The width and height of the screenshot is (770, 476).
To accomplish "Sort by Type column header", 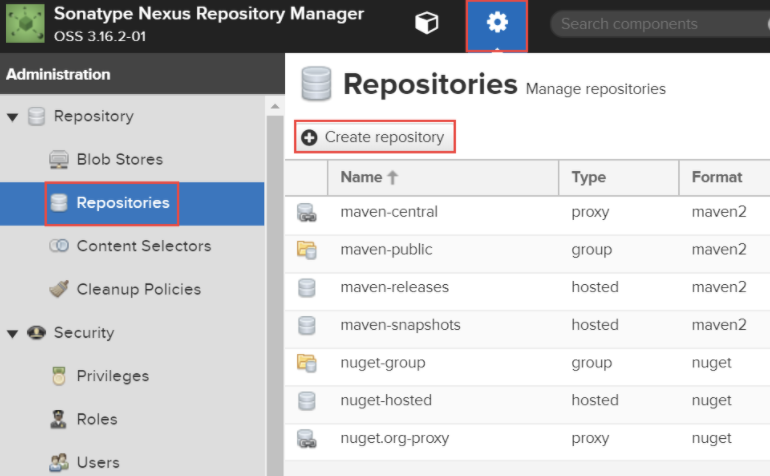I will pos(618,177).
